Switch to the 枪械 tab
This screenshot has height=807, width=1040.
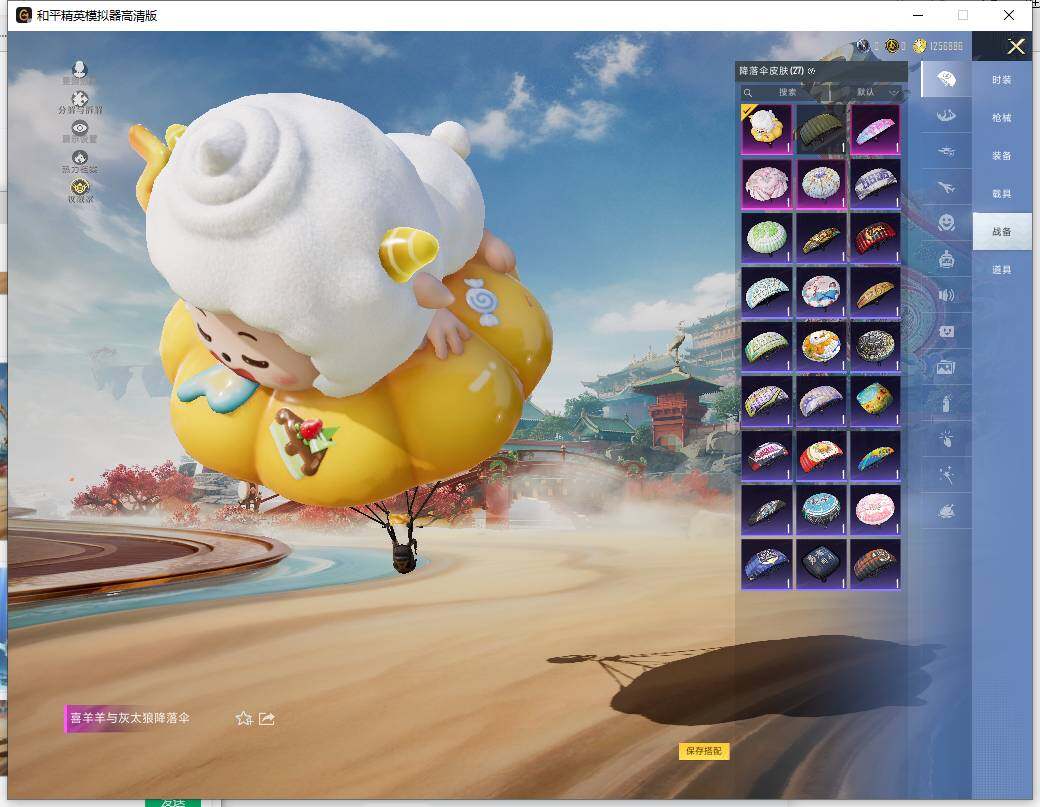click(x=1001, y=118)
